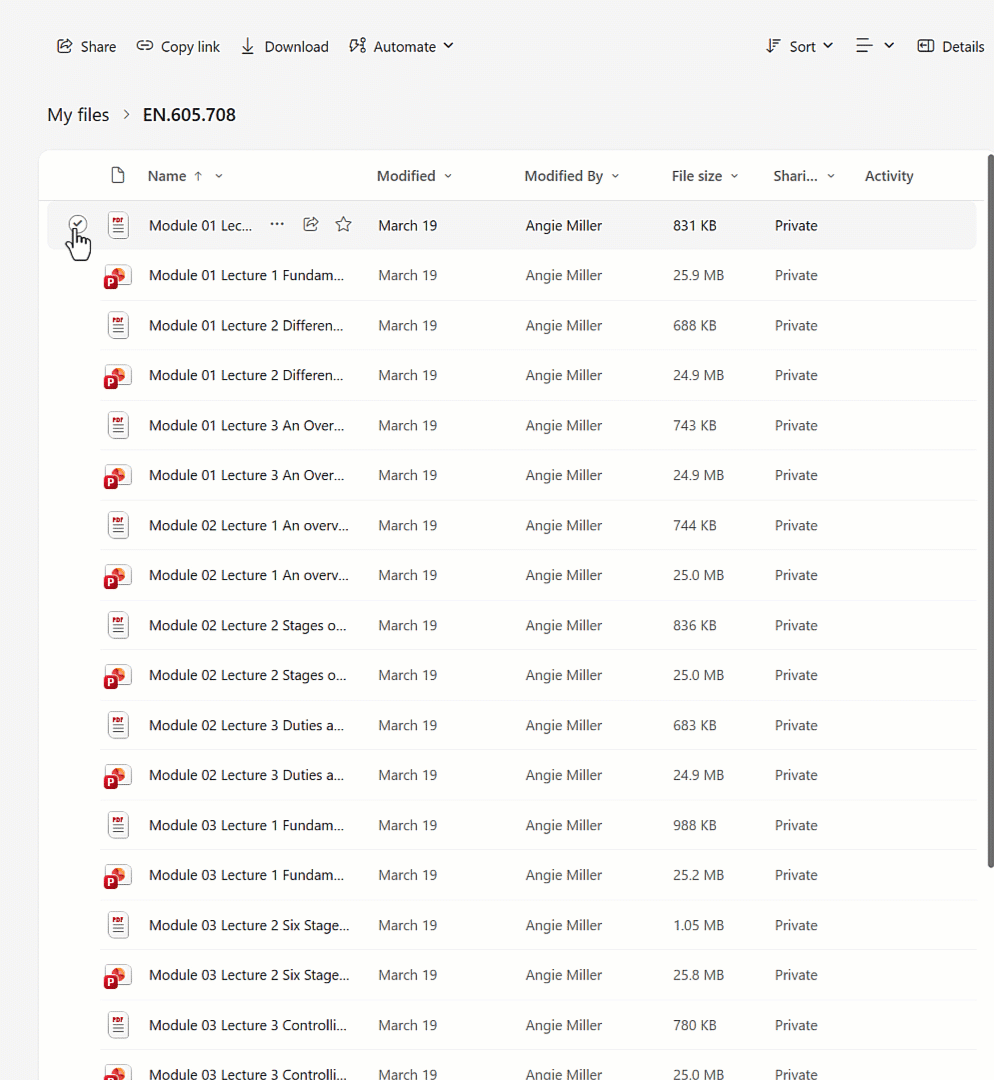The height and width of the screenshot is (1080, 994).
Task: Click the PowerPoint icon of Module 01 Lecture 3 file
Action: coord(117,476)
